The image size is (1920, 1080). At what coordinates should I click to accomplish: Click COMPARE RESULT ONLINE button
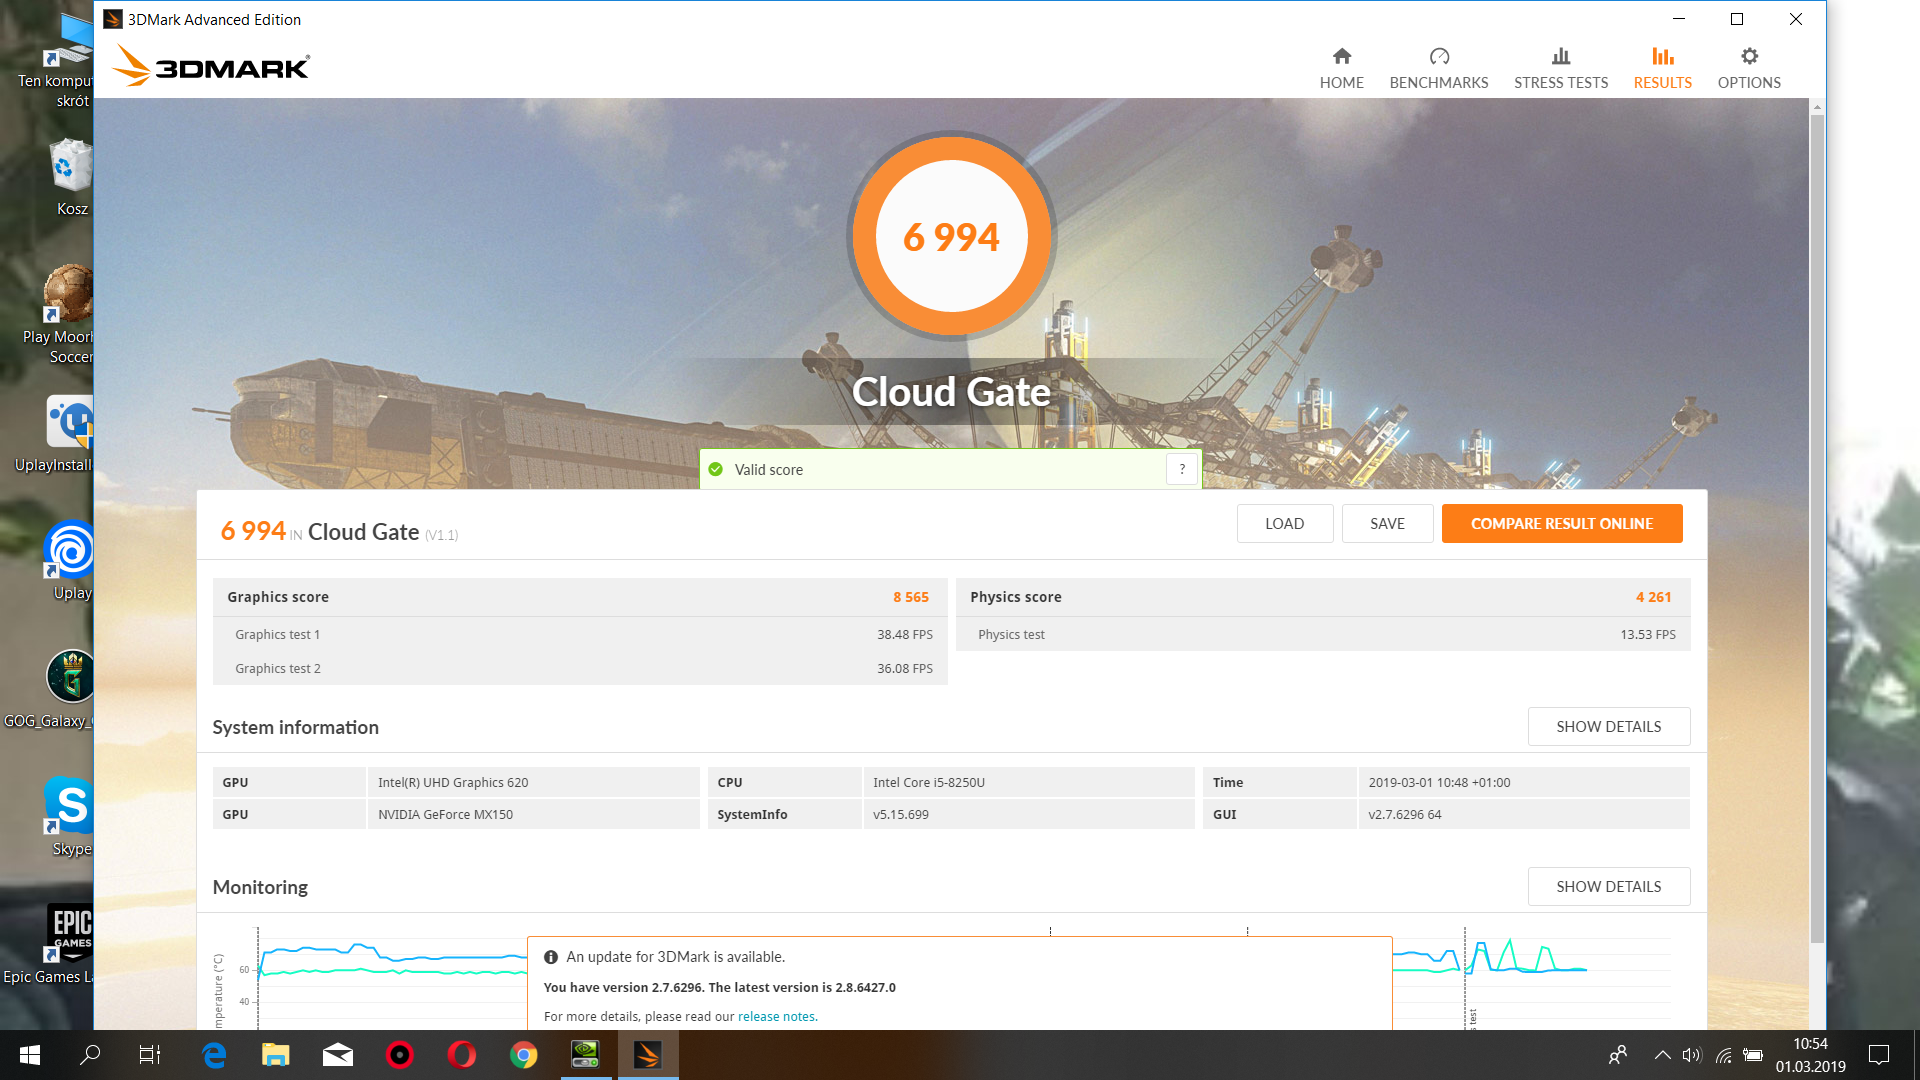tap(1561, 523)
